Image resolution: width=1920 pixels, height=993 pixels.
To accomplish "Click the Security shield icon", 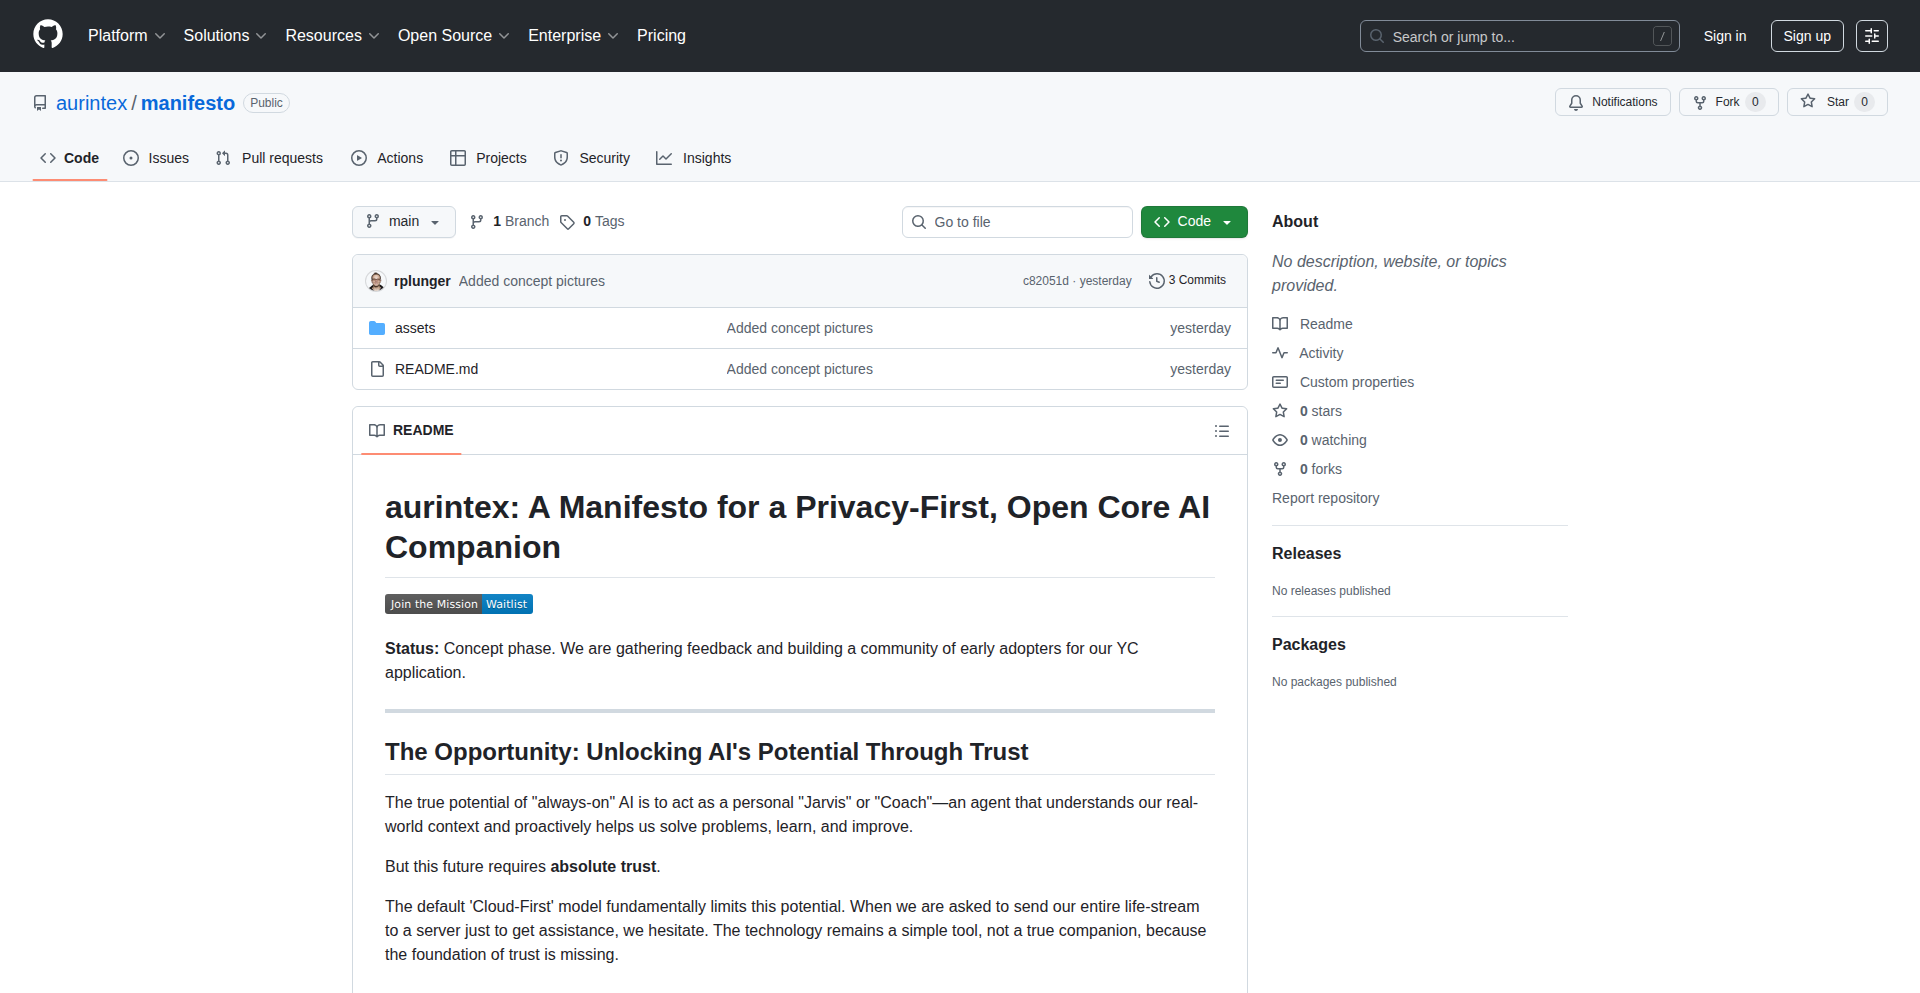I will 561,158.
